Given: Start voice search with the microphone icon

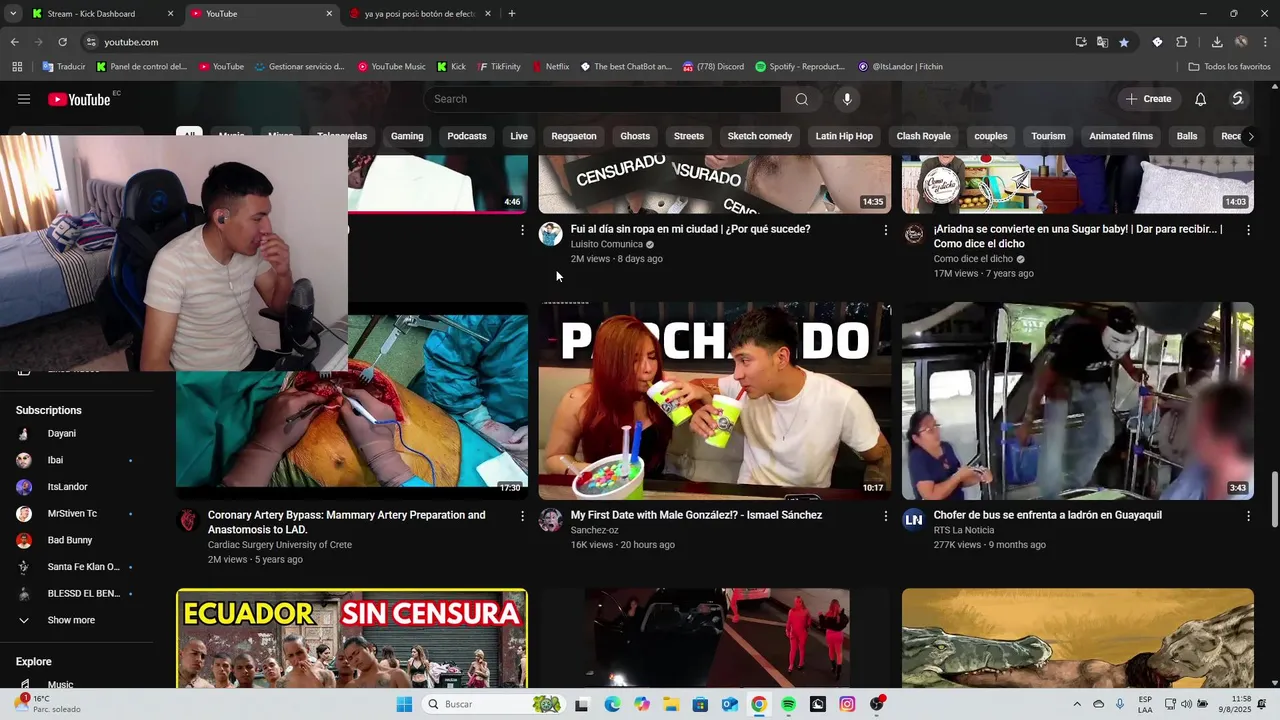Looking at the screenshot, I should pyautogui.click(x=847, y=99).
